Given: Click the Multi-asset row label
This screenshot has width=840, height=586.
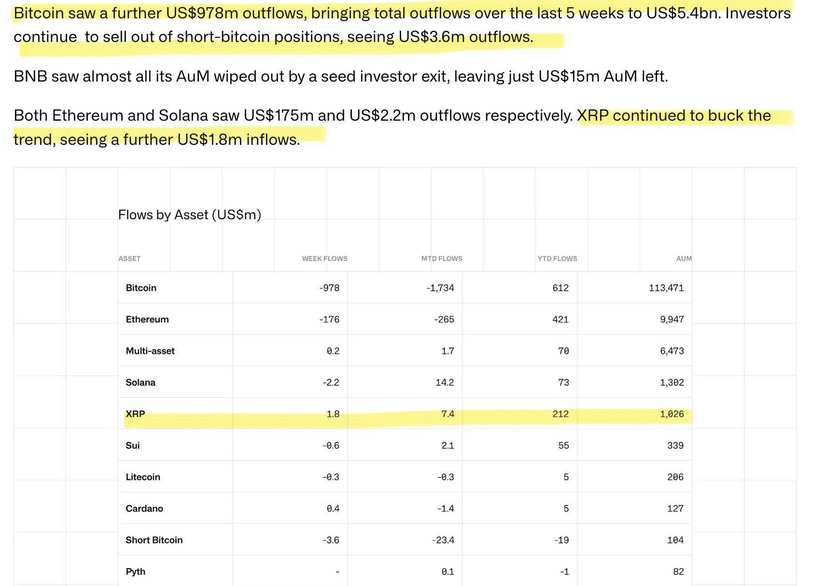Looking at the screenshot, I should pos(150,351).
